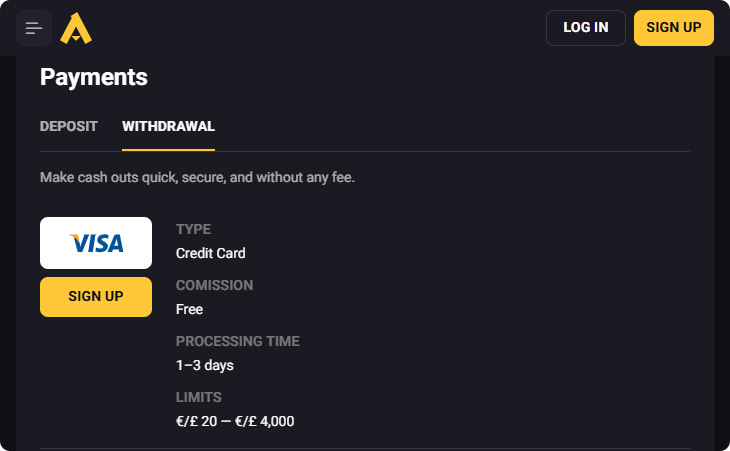Click the Visa card logo
Image resolution: width=730 pixels, height=451 pixels.
pyautogui.click(x=96, y=243)
